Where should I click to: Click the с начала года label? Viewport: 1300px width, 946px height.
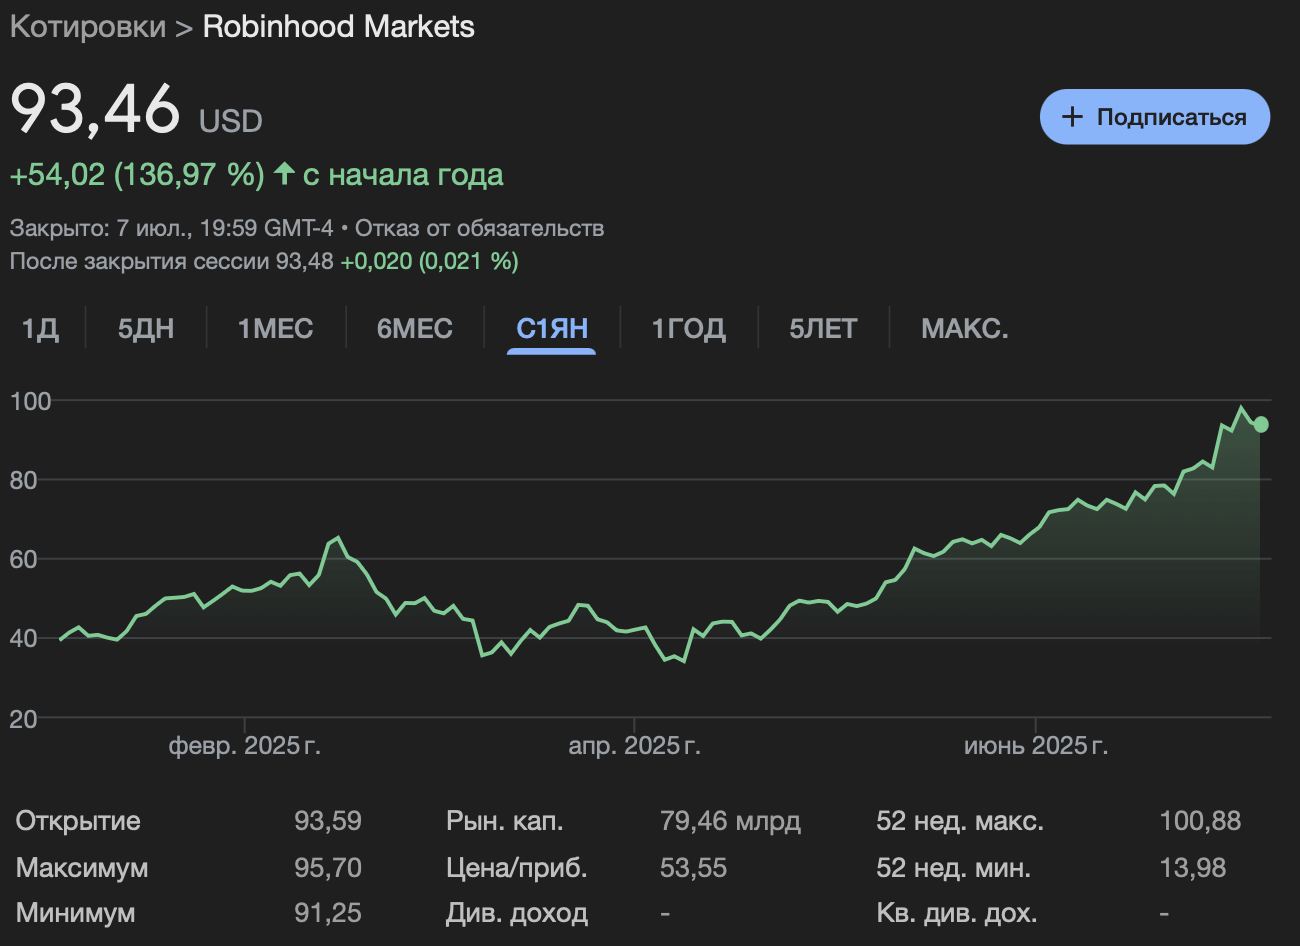403,175
